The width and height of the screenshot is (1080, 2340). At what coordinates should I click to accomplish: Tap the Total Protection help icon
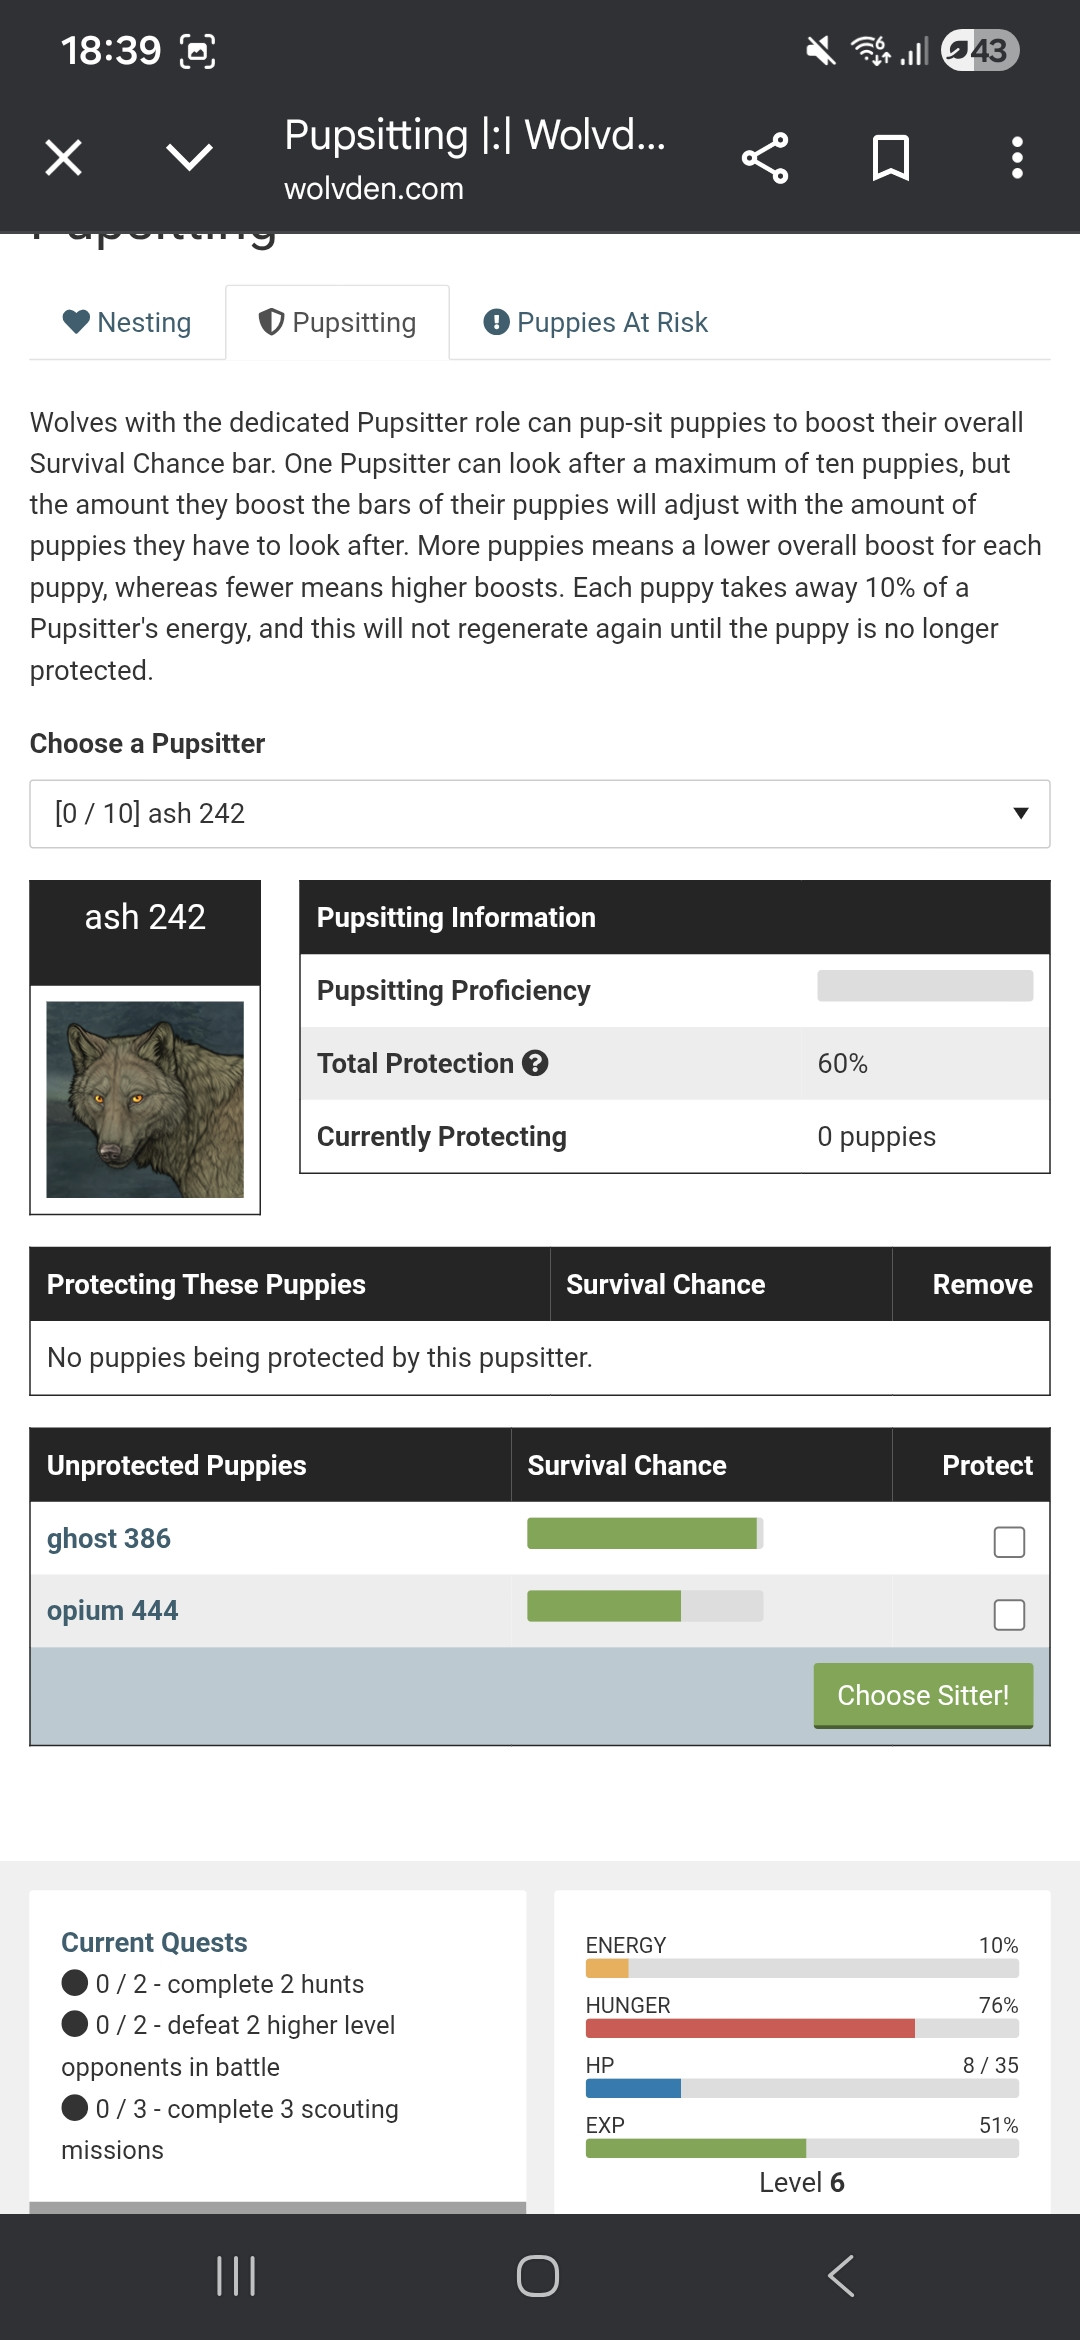pyautogui.click(x=536, y=1063)
